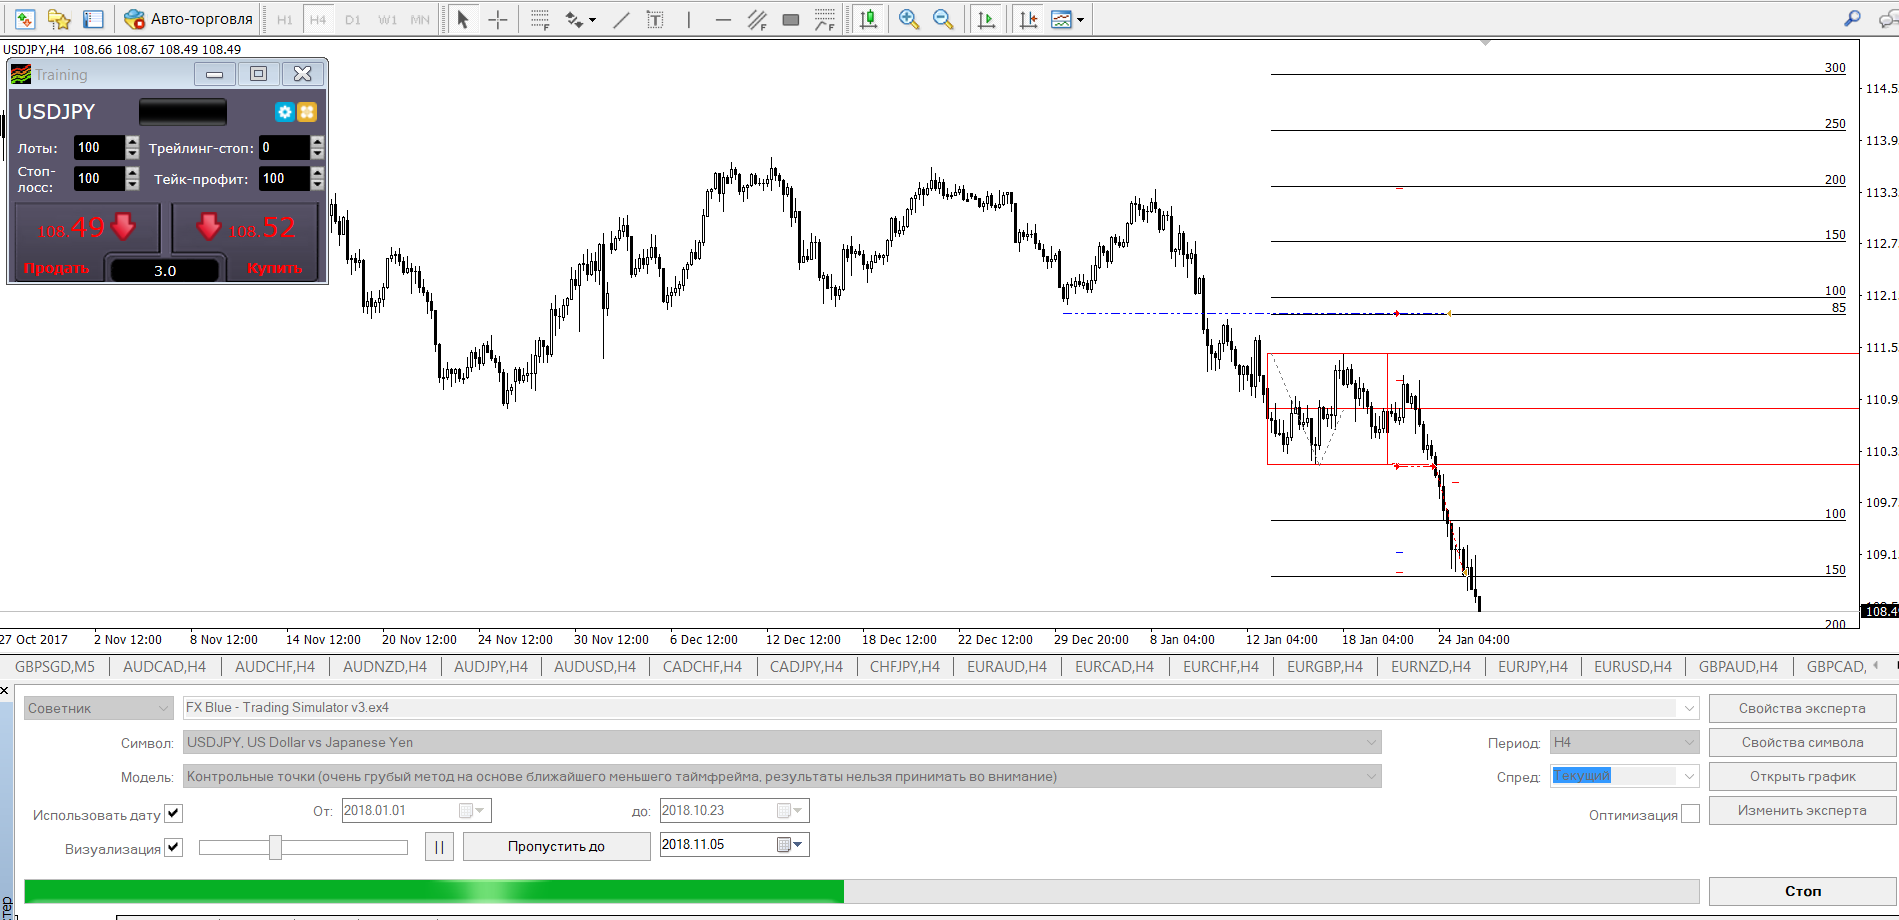Zoom out on the chart

point(943,19)
